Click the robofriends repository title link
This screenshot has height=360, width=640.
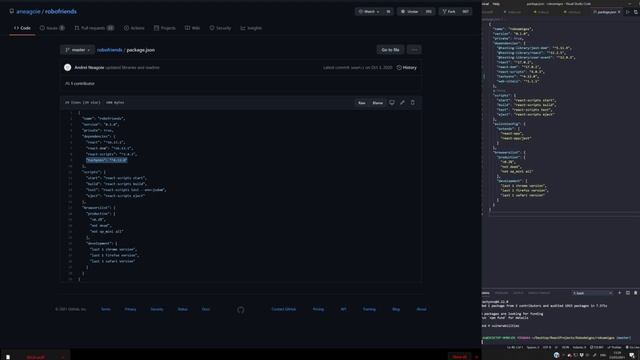pos(61,11)
